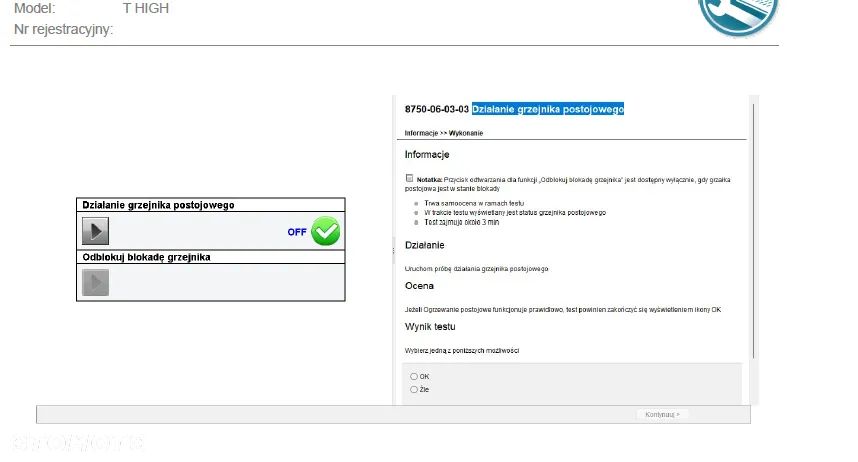This screenshot has height=462, width=858.
Task: Click the blue OFF status indicator
Action: [x=297, y=232]
